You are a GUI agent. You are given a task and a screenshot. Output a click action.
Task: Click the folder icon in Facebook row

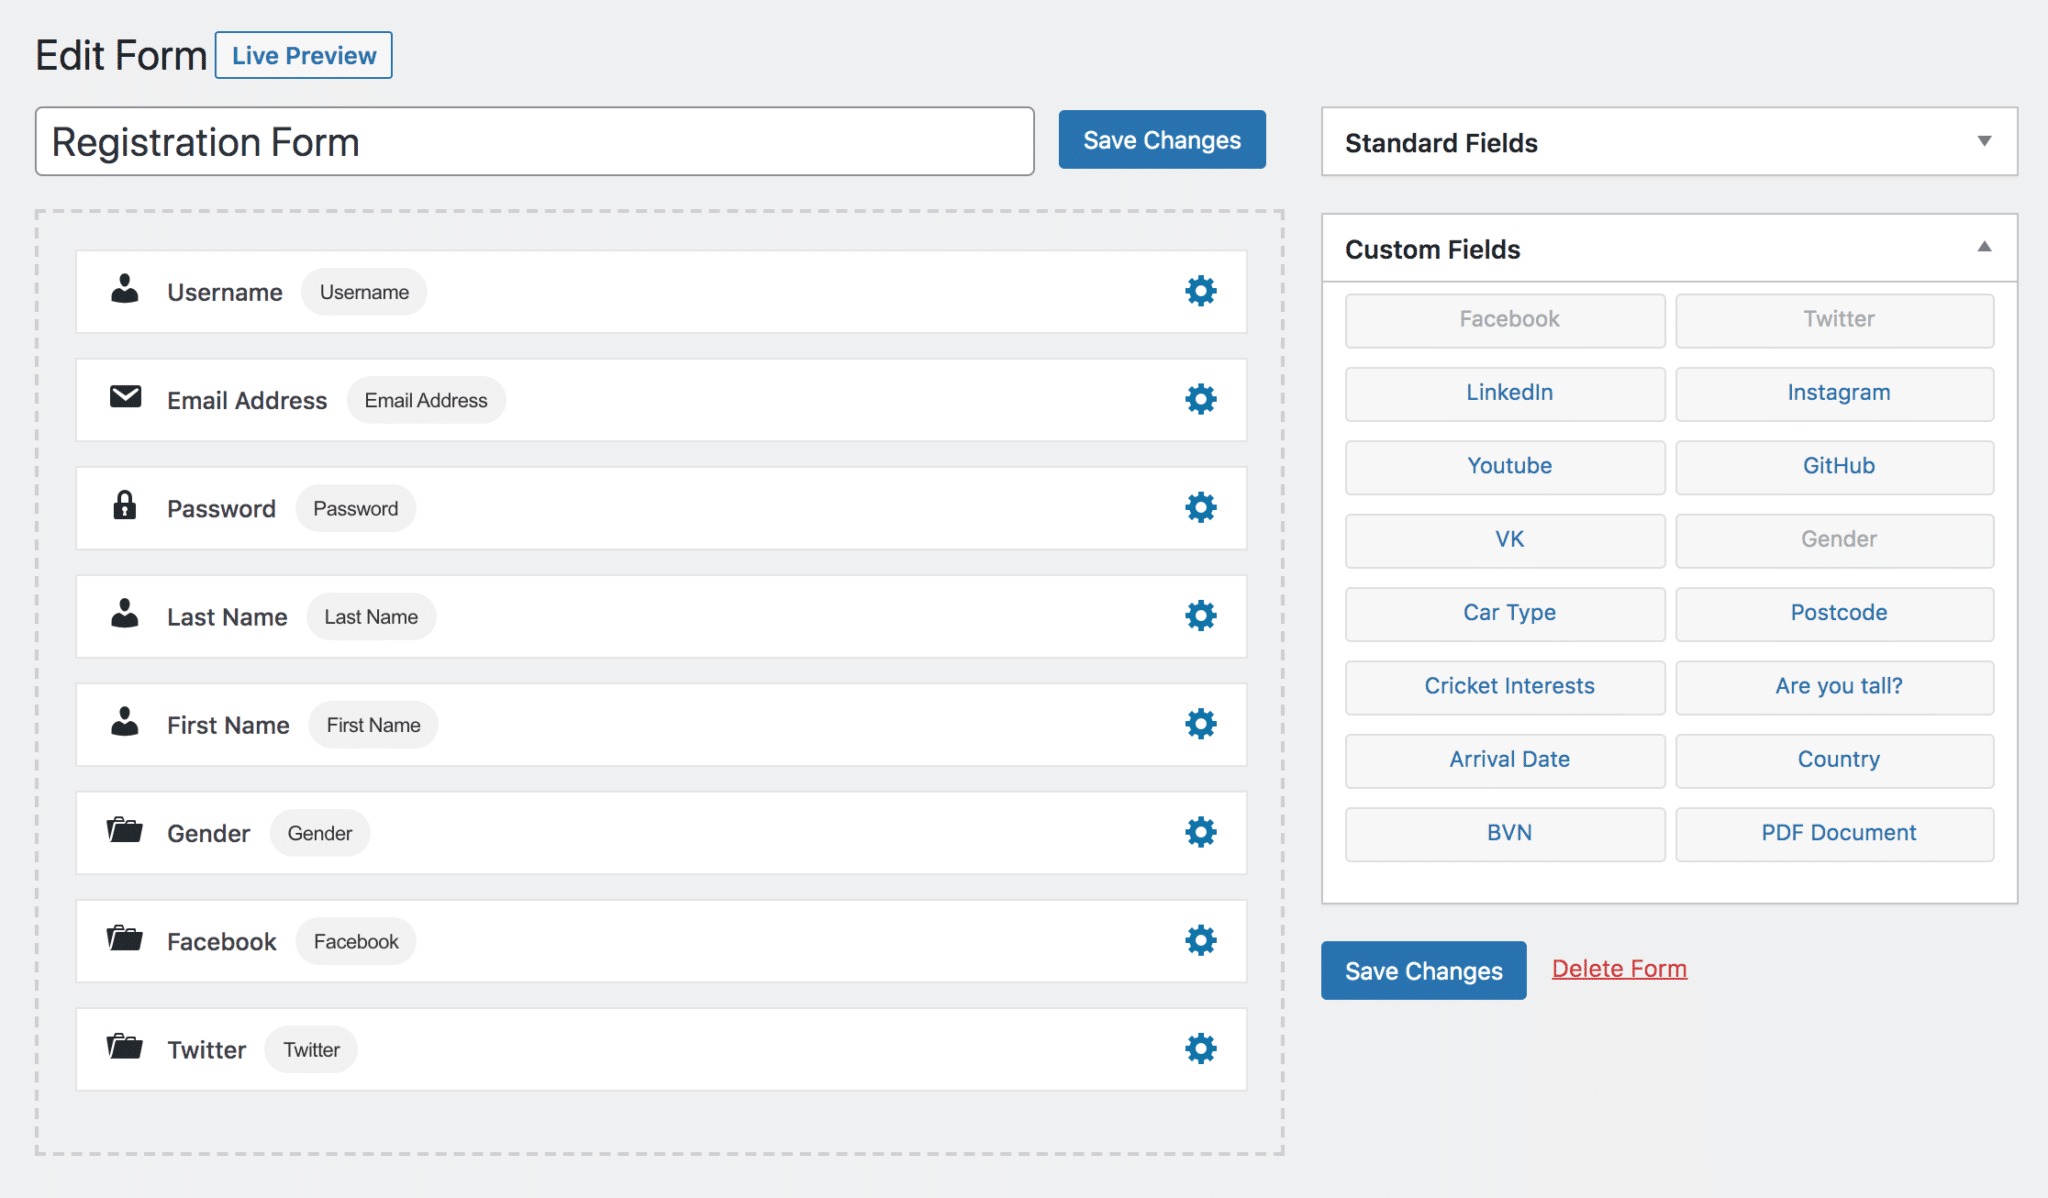pyautogui.click(x=125, y=938)
